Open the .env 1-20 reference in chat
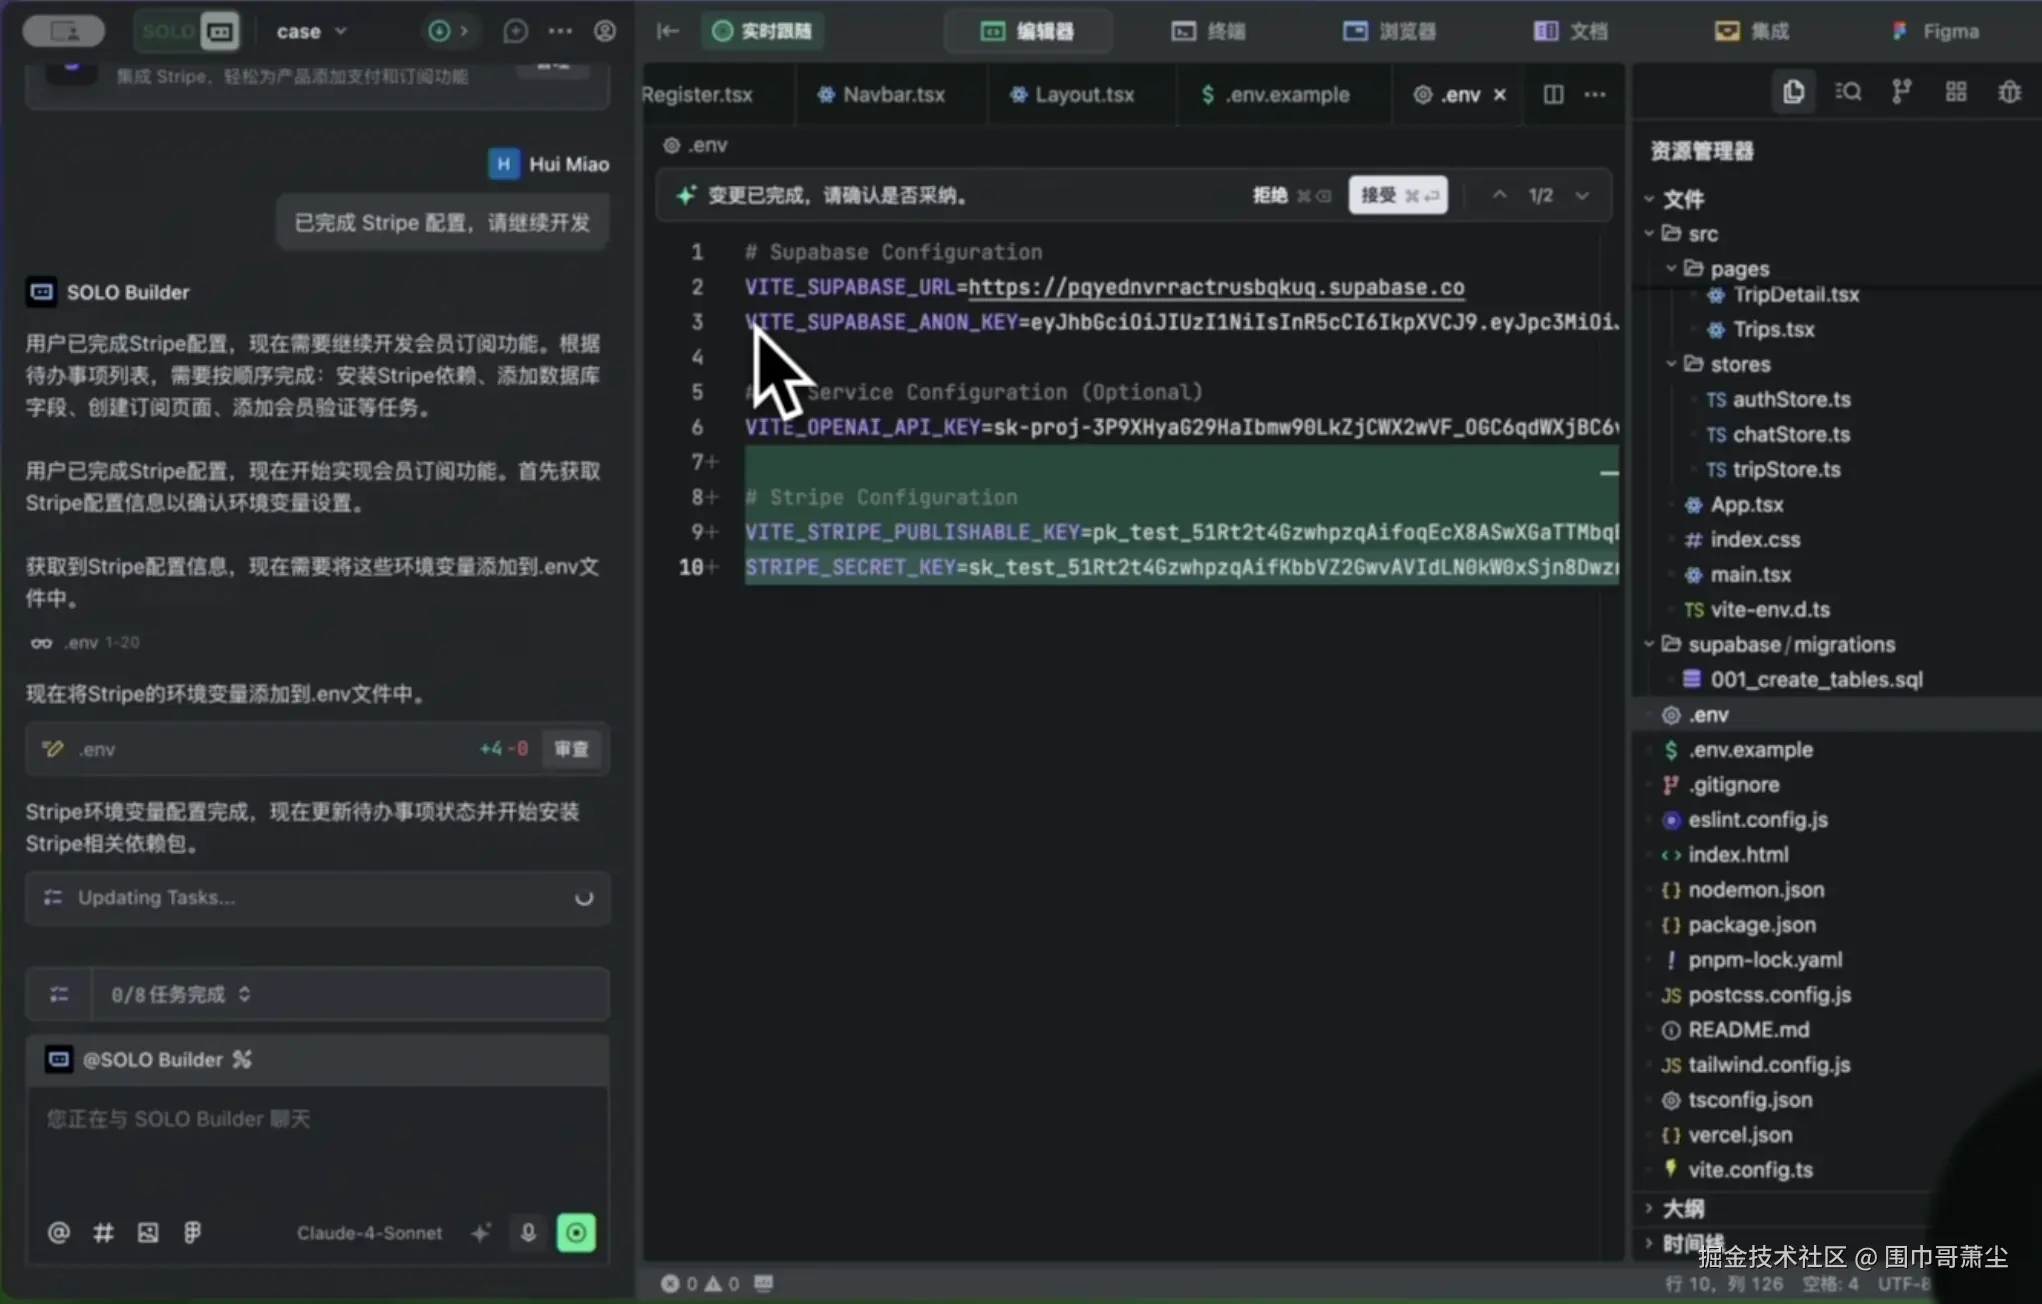 [85, 642]
